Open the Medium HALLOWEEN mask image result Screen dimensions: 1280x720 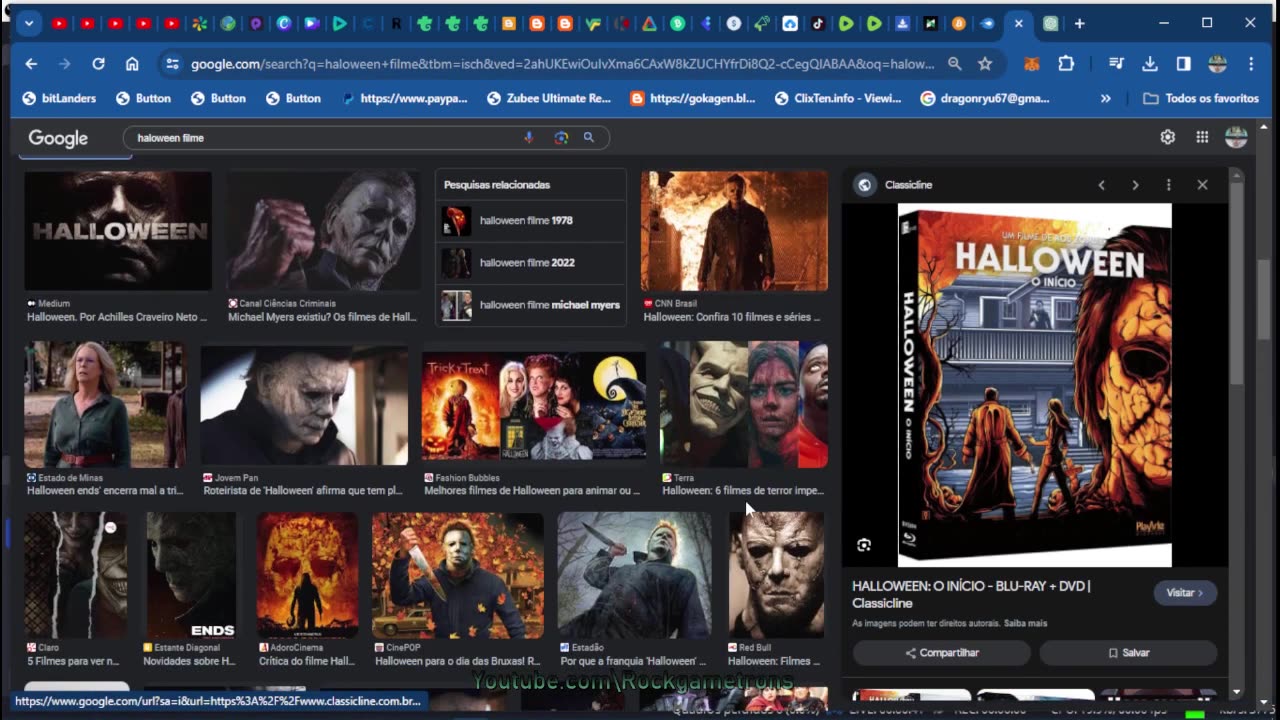pyautogui.click(x=118, y=231)
